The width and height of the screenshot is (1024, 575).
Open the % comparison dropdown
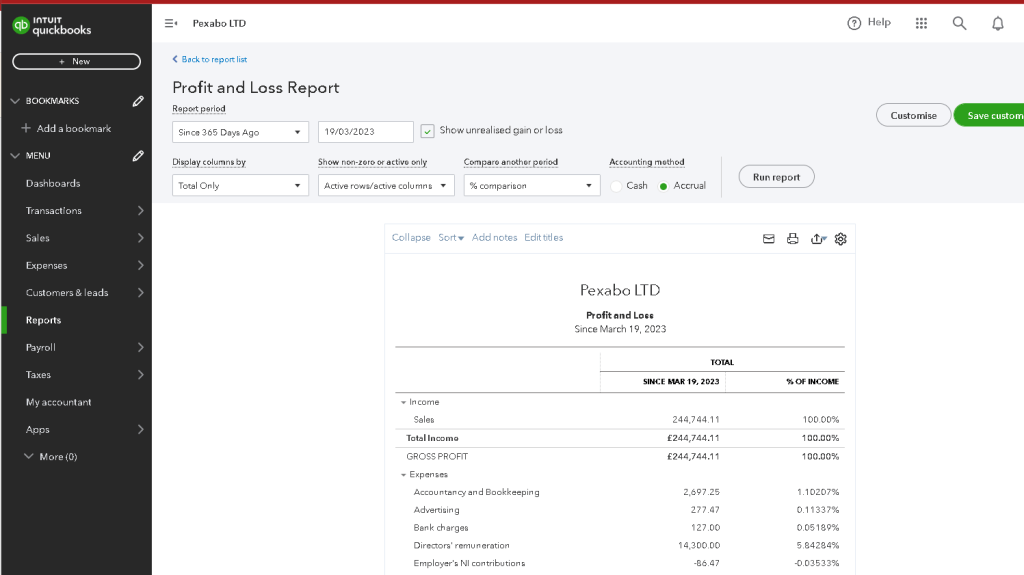point(532,186)
